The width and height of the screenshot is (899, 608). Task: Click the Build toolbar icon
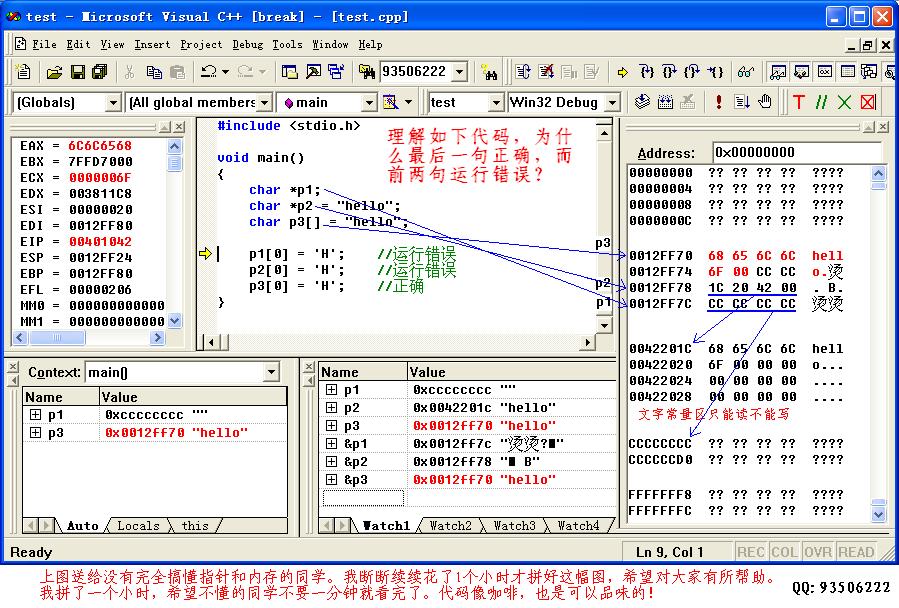coord(665,102)
